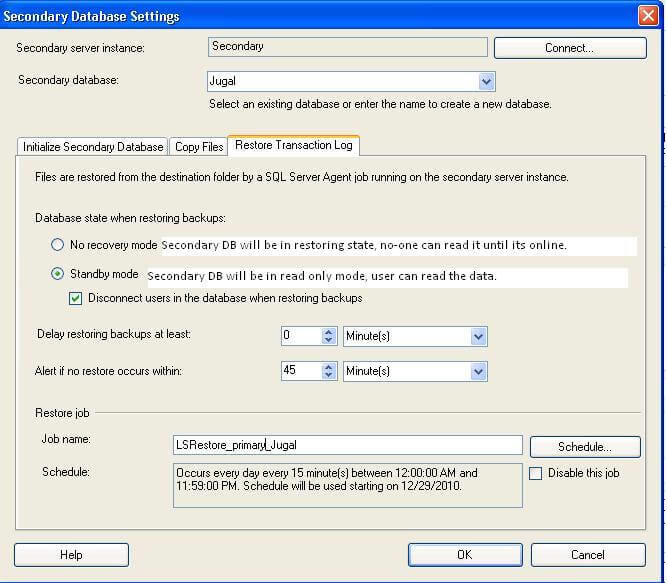
Task: Open the Secondary database dropdown arrow
Action: (486, 81)
